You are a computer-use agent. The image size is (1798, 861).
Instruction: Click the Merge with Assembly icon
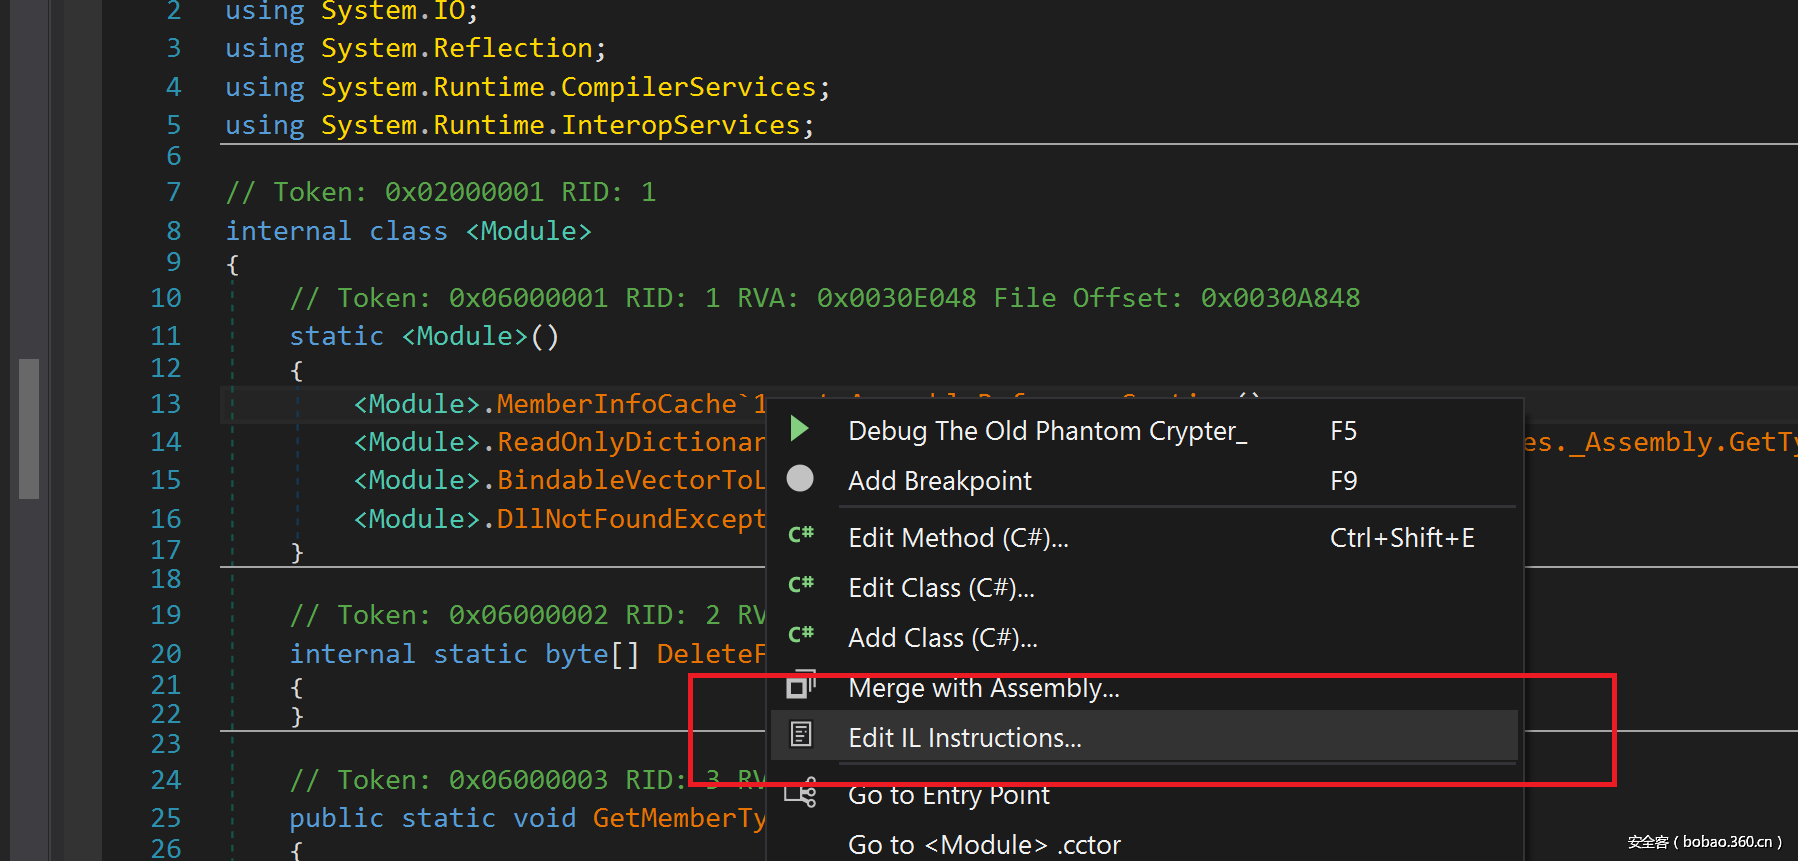coord(800,687)
